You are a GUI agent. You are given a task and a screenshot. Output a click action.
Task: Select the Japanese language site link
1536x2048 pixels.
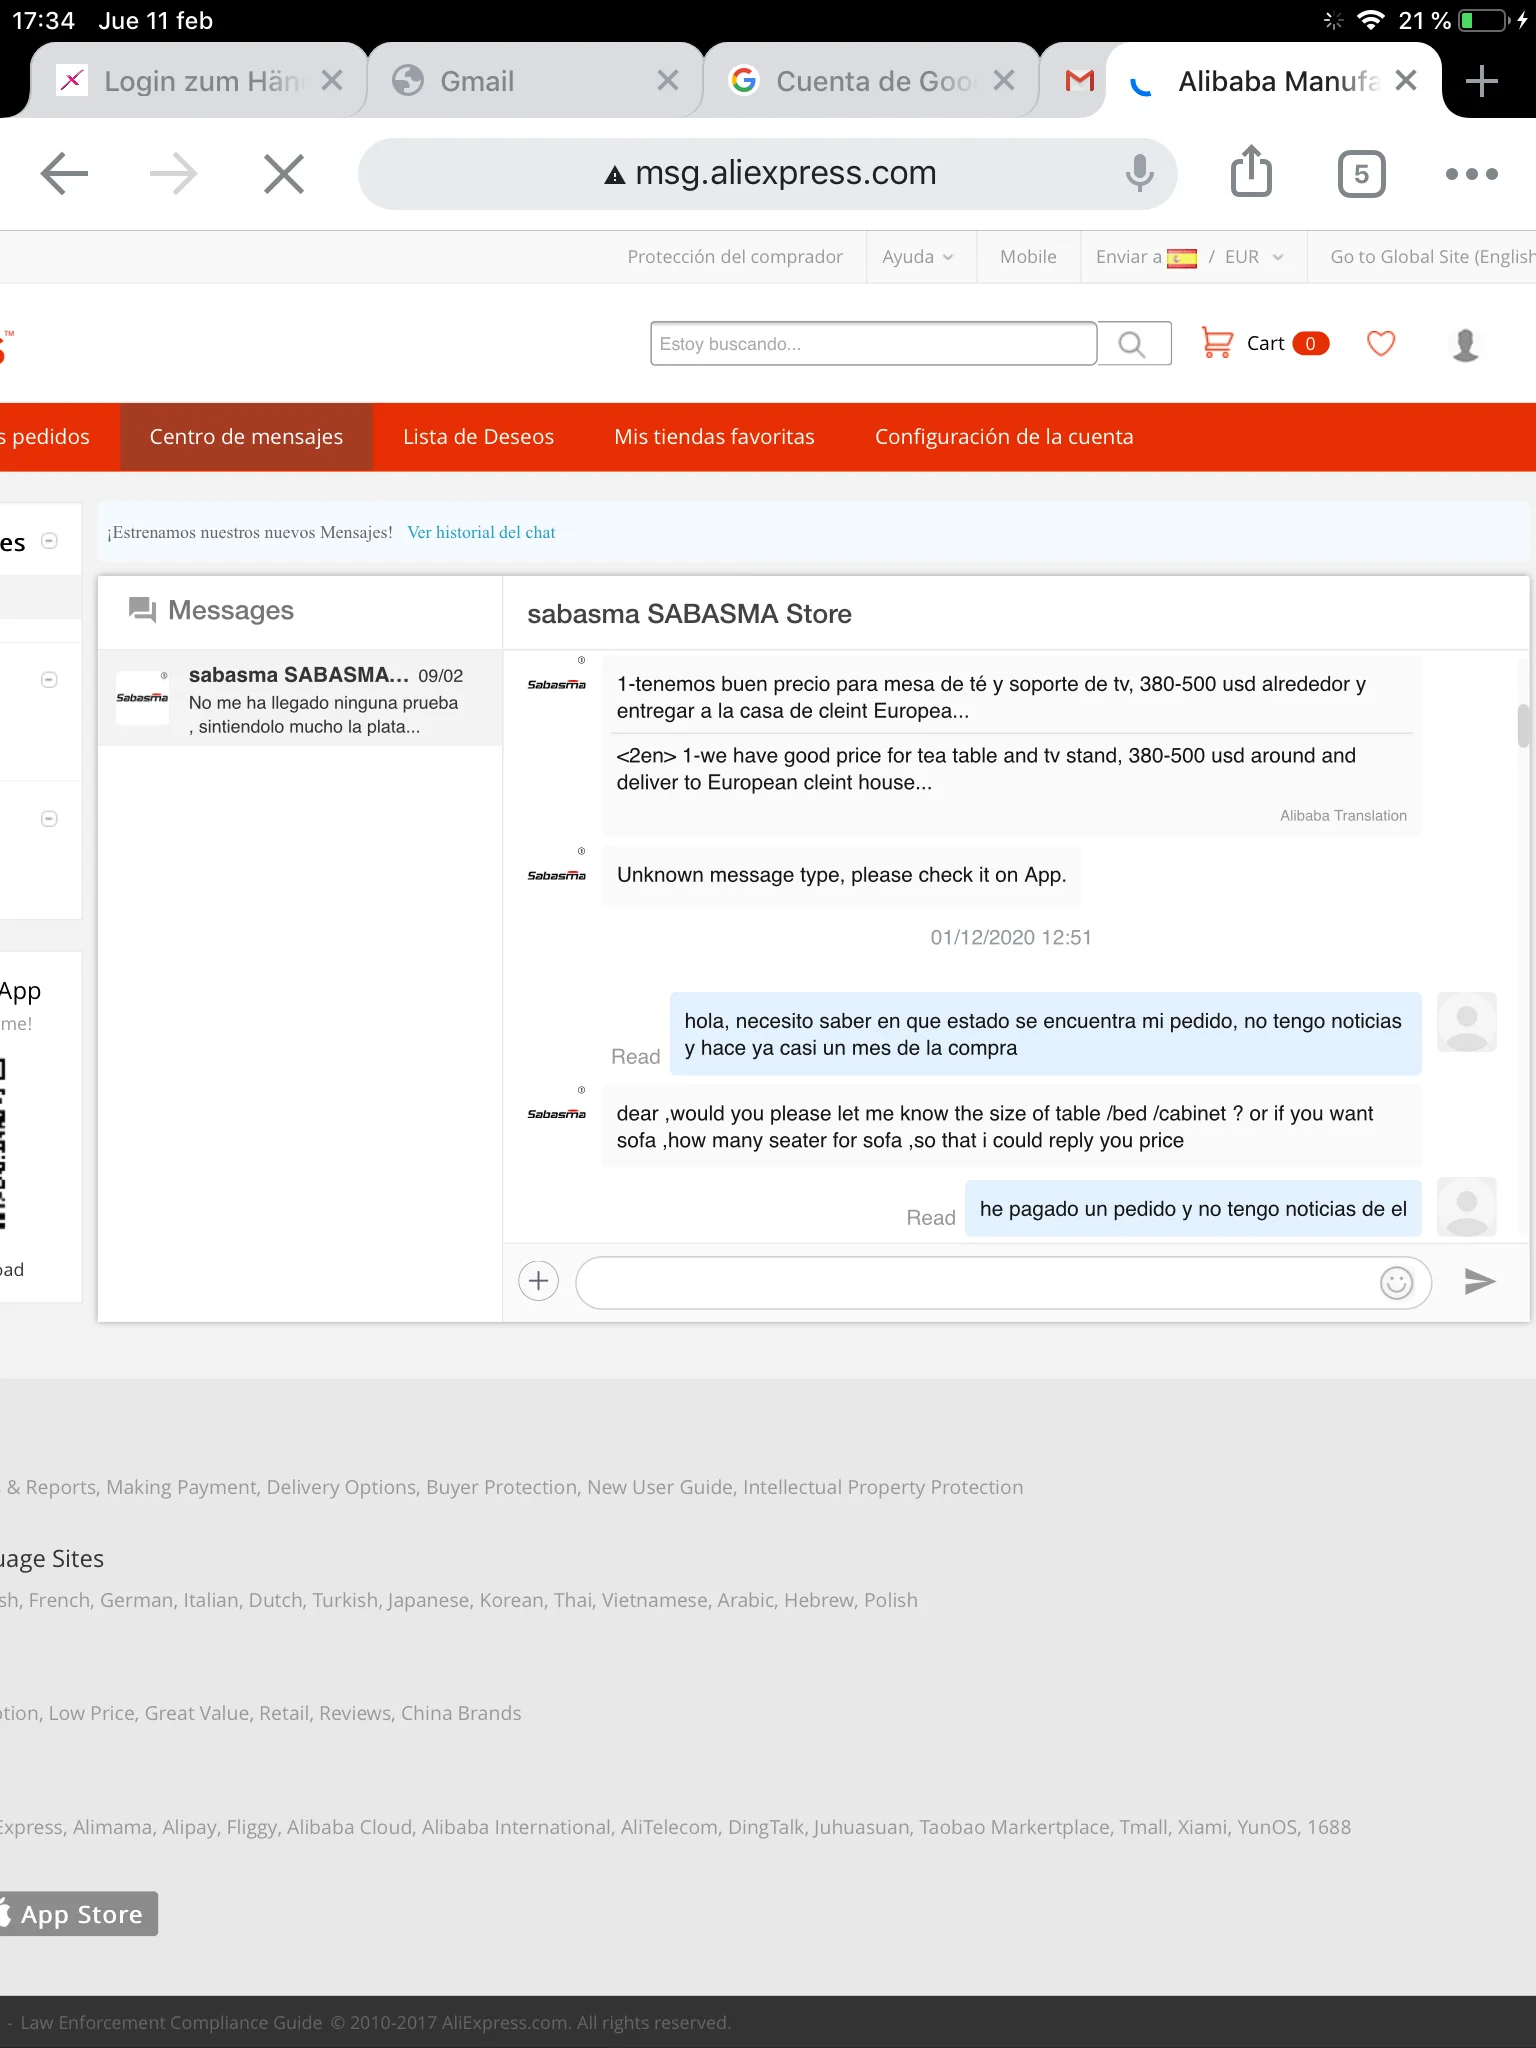click(x=428, y=1600)
